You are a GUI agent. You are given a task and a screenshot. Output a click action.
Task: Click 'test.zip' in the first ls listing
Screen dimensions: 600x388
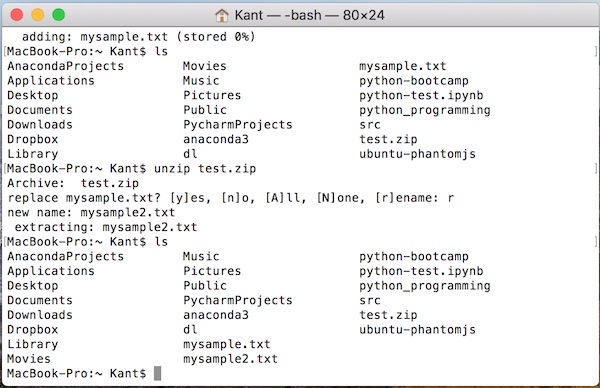pyautogui.click(x=388, y=139)
